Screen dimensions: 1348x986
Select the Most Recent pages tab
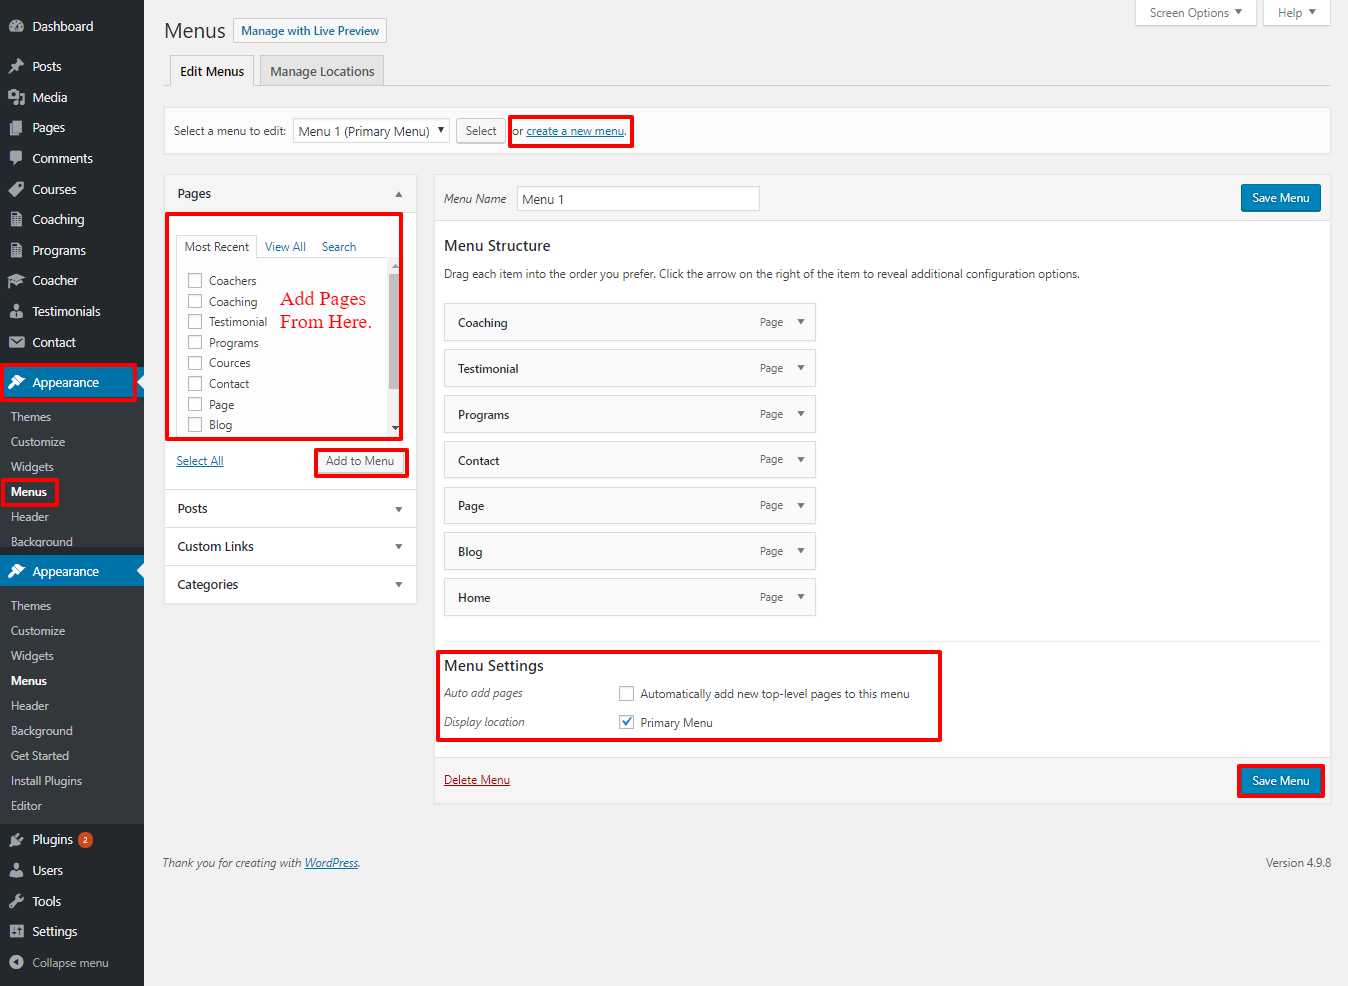click(217, 247)
